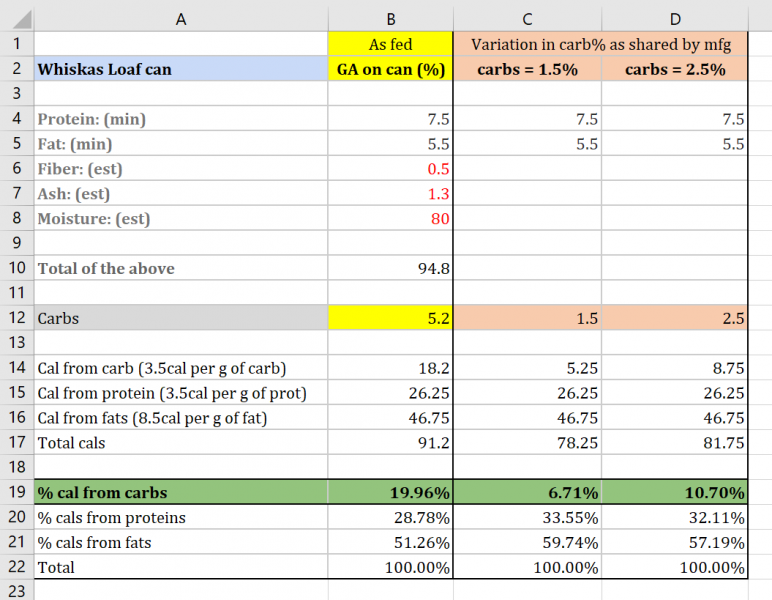The image size is (772, 600).
Task: Click the 'Total of the above' value 94.8
Action: point(391,268)
